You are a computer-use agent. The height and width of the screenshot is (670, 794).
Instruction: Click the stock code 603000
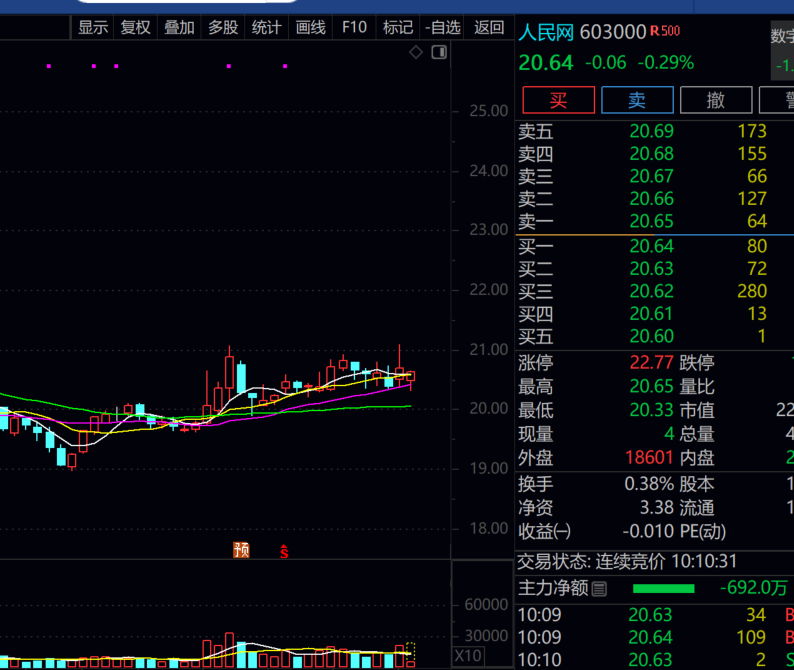point(613,32)
